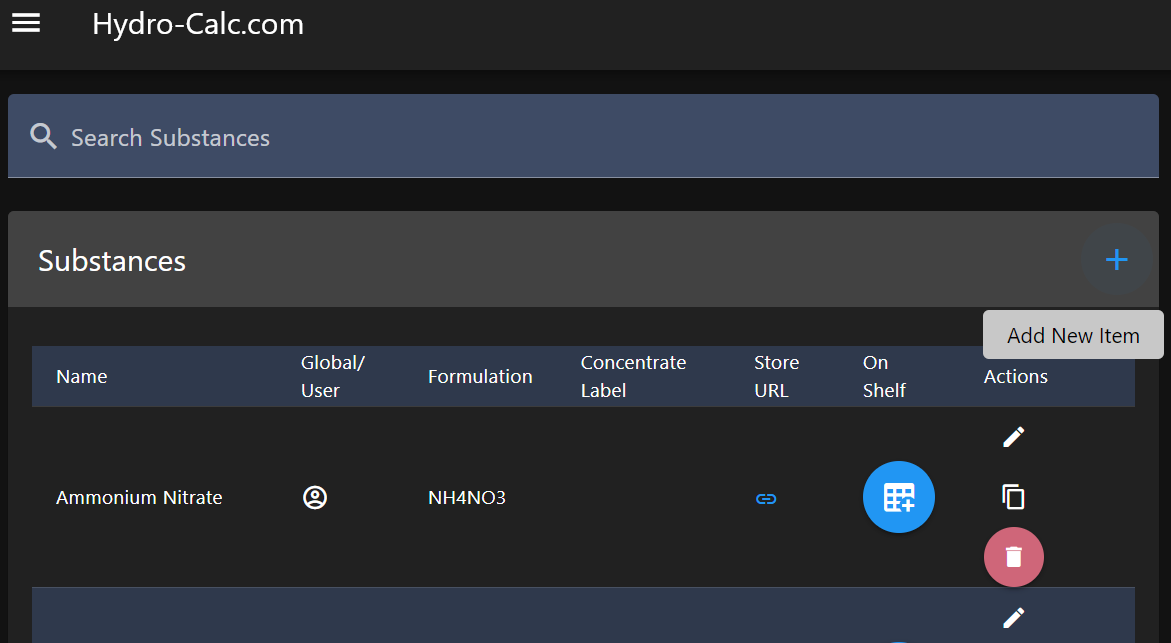Image resolution: width=1171 pixels, height=643 pixels.
Task: Click the Substances panel title
Action: (111, 260)
